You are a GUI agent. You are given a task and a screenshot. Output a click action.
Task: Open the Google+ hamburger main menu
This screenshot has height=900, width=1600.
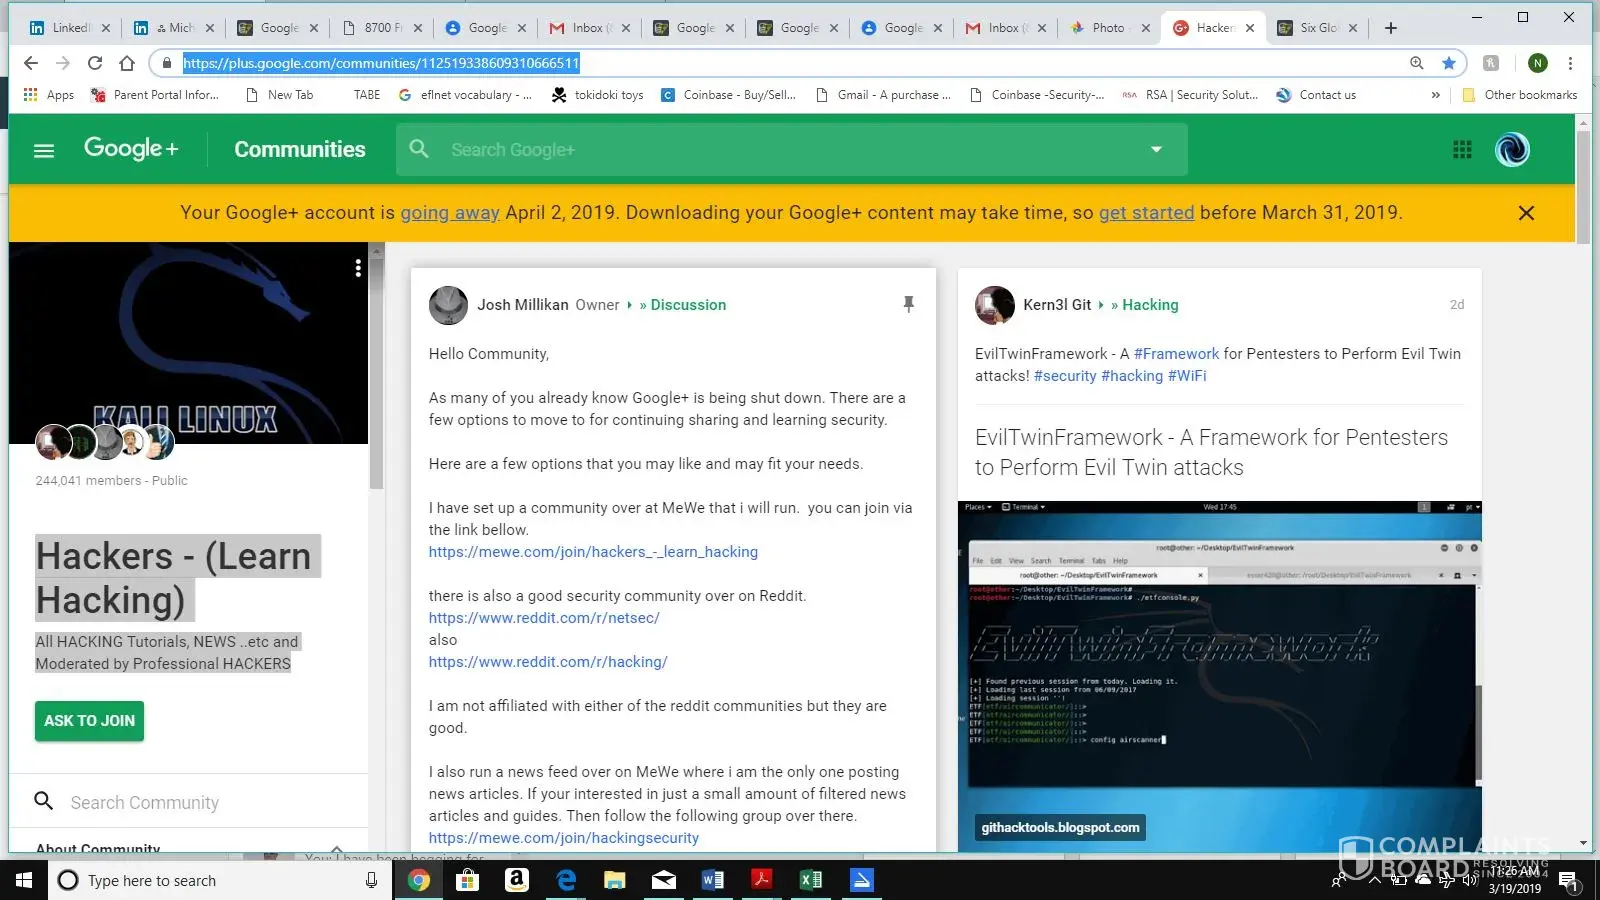(44, 150)
